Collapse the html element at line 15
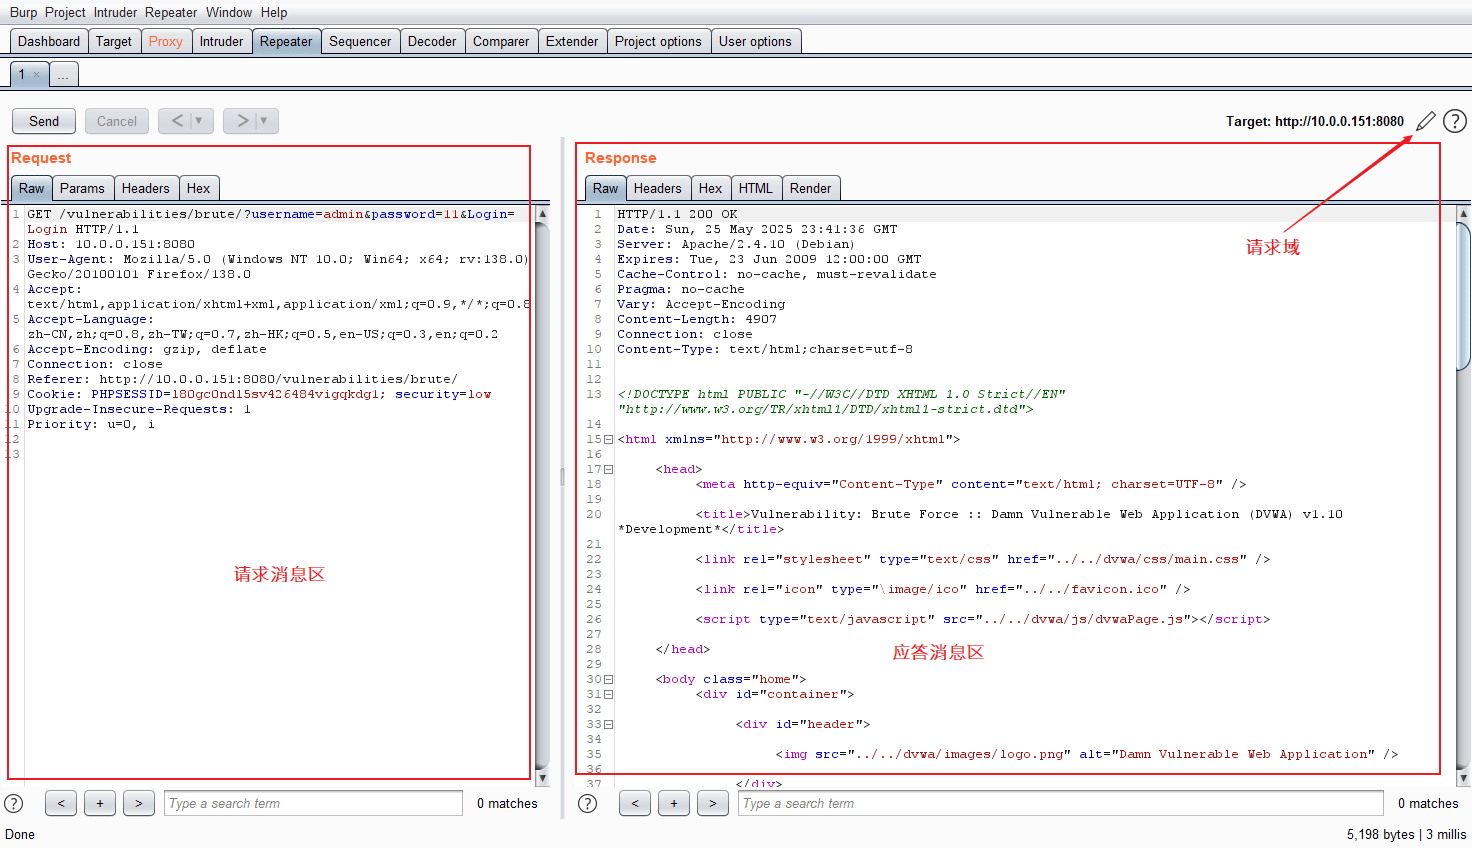This screenshot has height=848, width=1472. pos(609,439)
